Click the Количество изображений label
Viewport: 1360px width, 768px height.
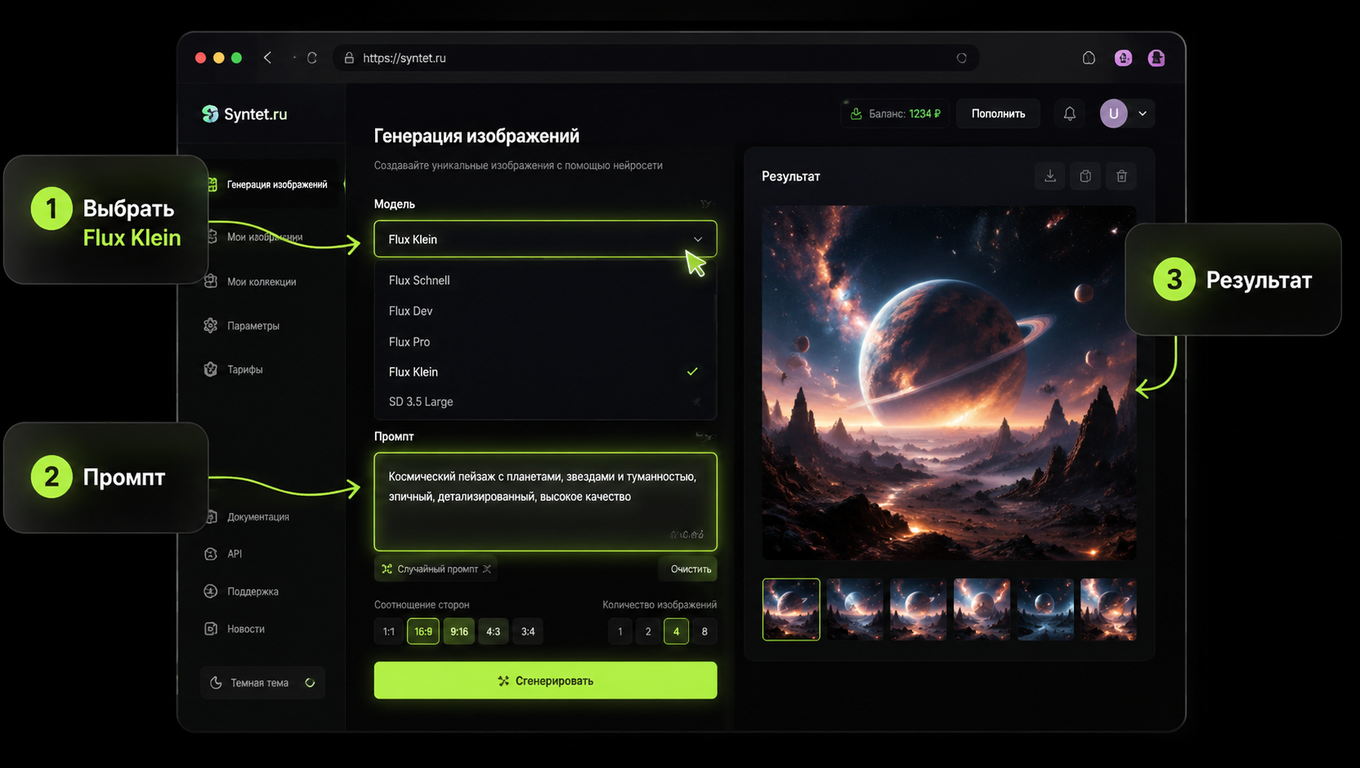pyautogui.click(x=660, y=605)
